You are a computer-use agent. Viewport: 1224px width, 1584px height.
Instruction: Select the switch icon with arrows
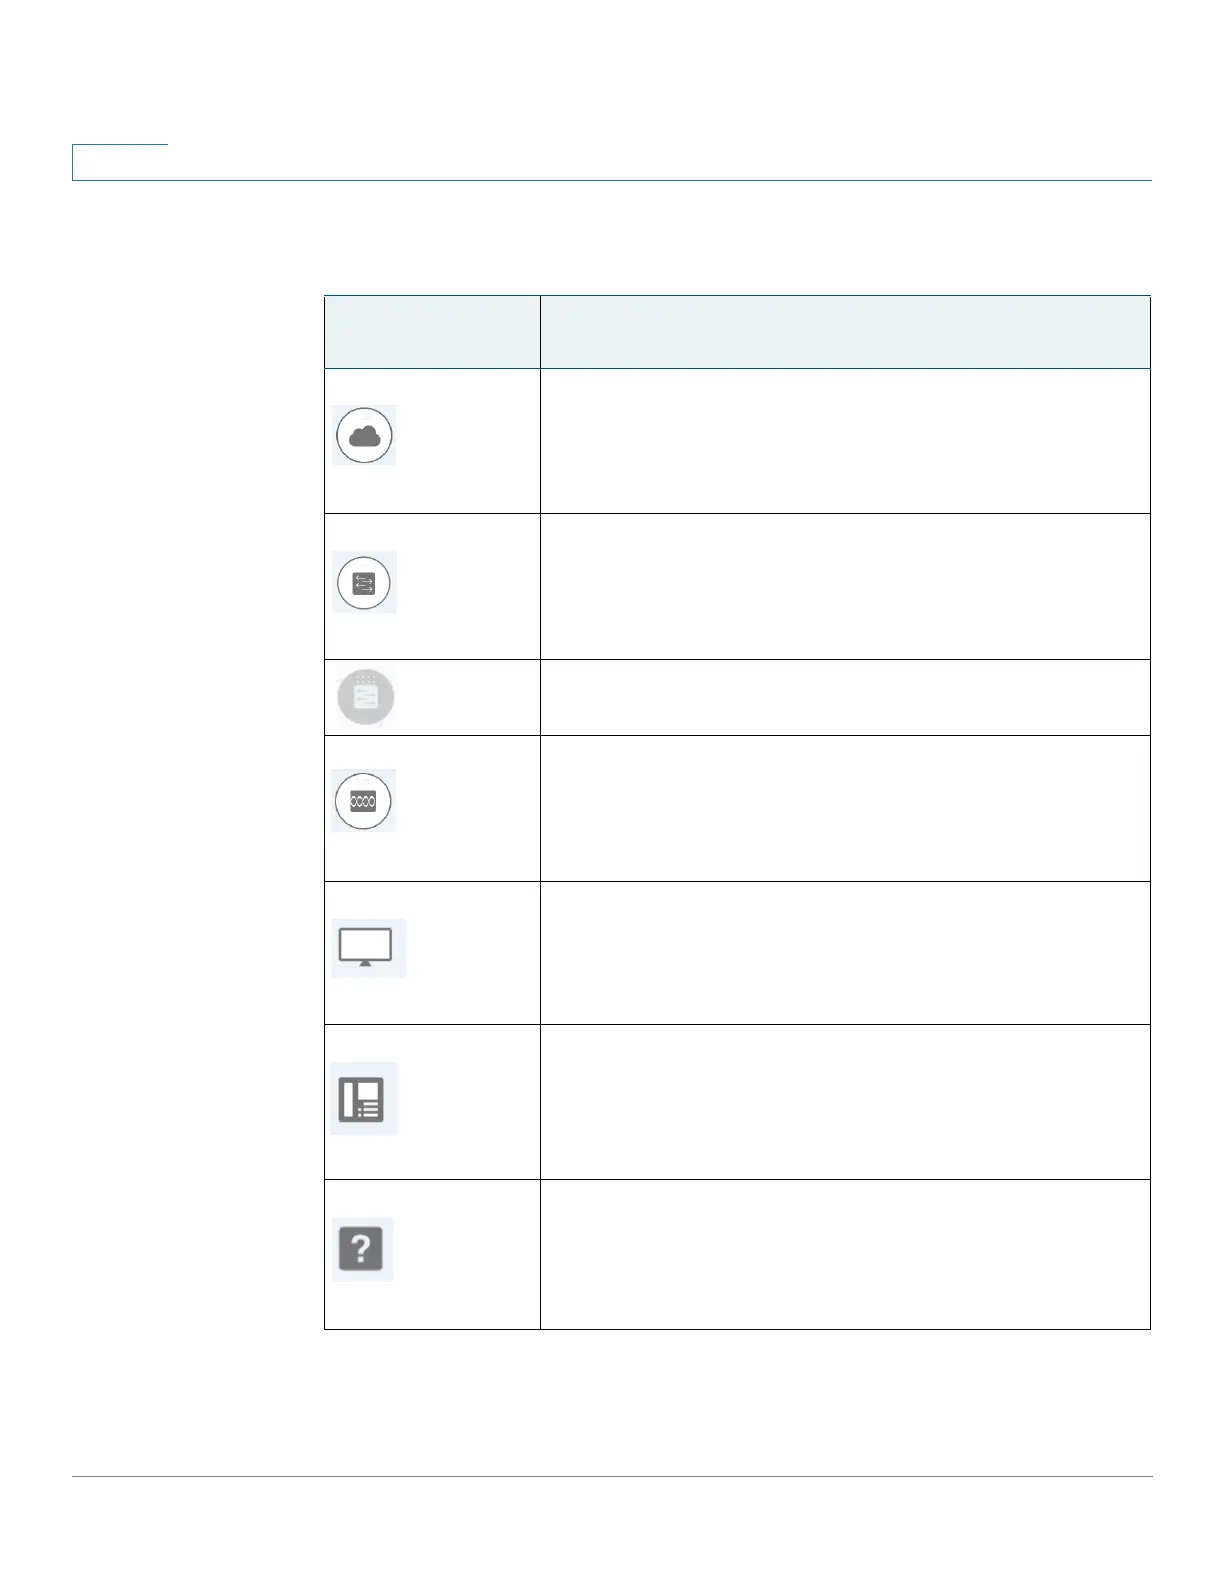pos(364,582)
